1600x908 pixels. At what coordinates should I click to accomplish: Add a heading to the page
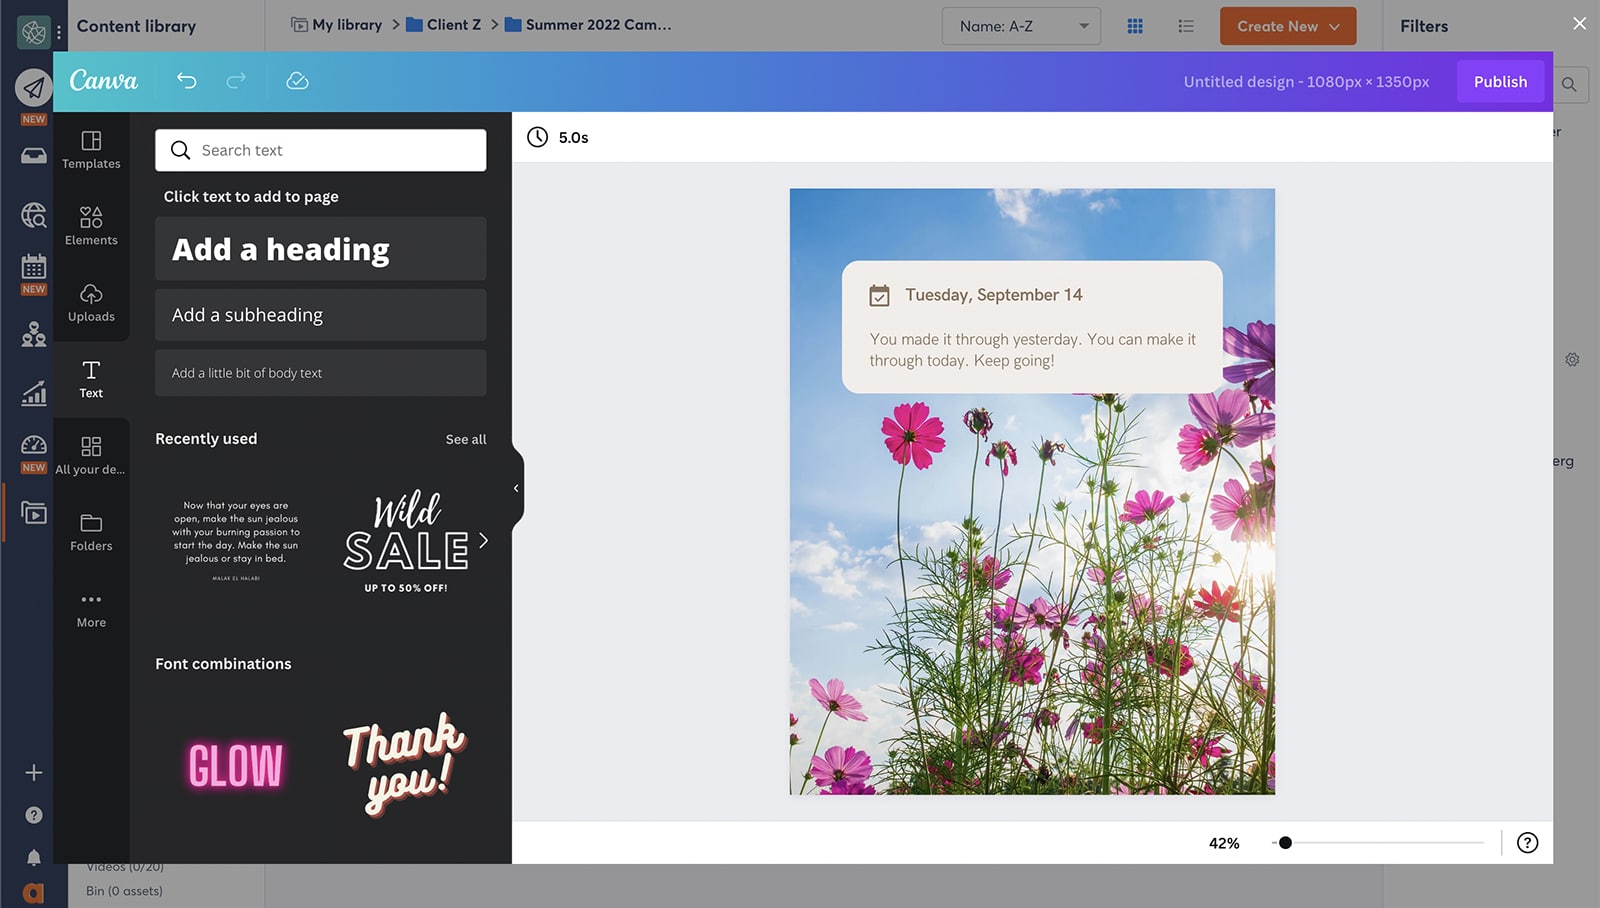(x=321, y=249)
